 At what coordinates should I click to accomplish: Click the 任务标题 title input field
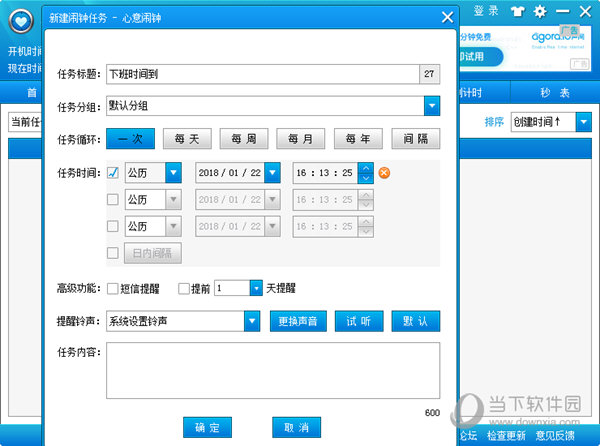point(263,74)
